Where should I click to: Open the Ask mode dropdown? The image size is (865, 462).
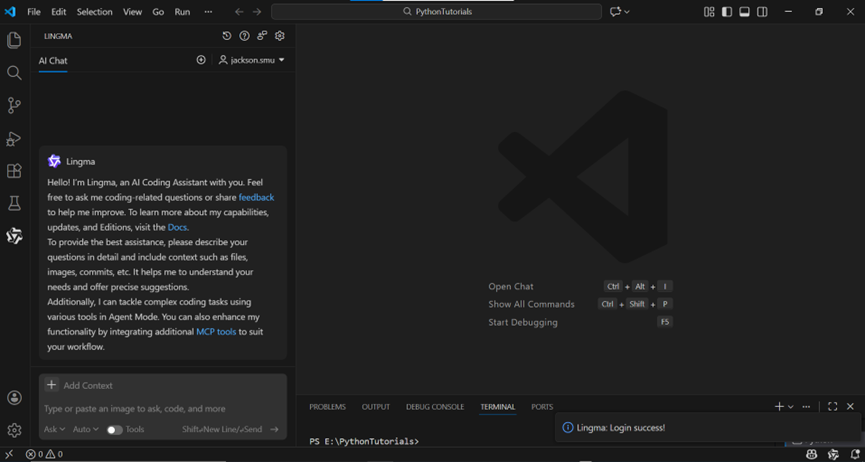tap(55, 429)
